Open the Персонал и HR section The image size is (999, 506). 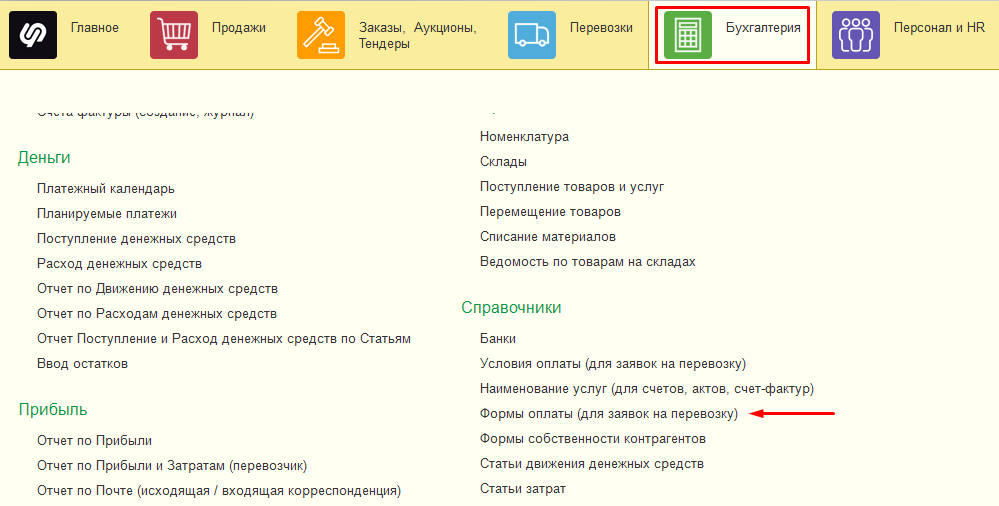click(x=939, y=28)
